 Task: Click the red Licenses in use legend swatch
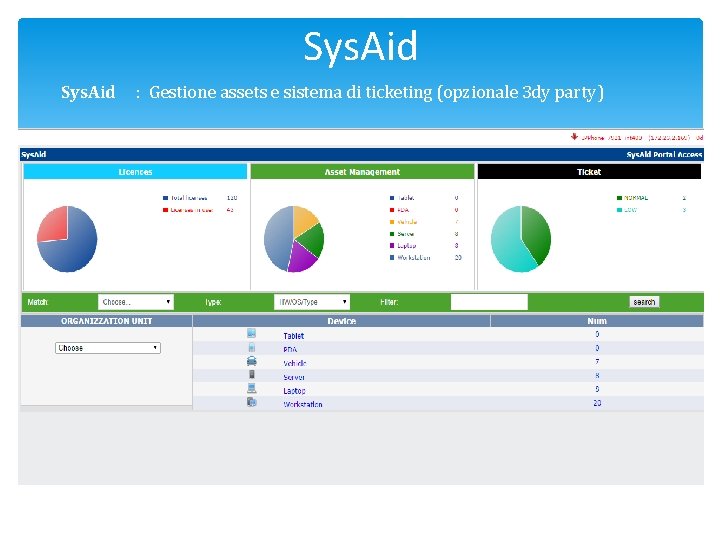(165, 210)
